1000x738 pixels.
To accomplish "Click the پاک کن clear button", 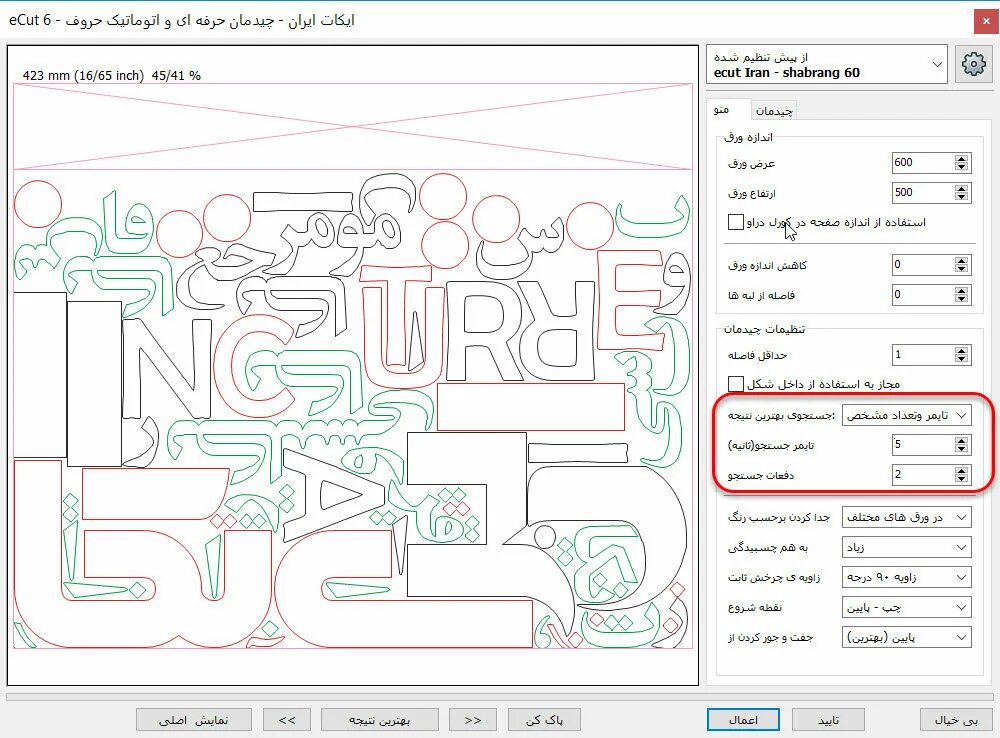I will coord(544,720).
